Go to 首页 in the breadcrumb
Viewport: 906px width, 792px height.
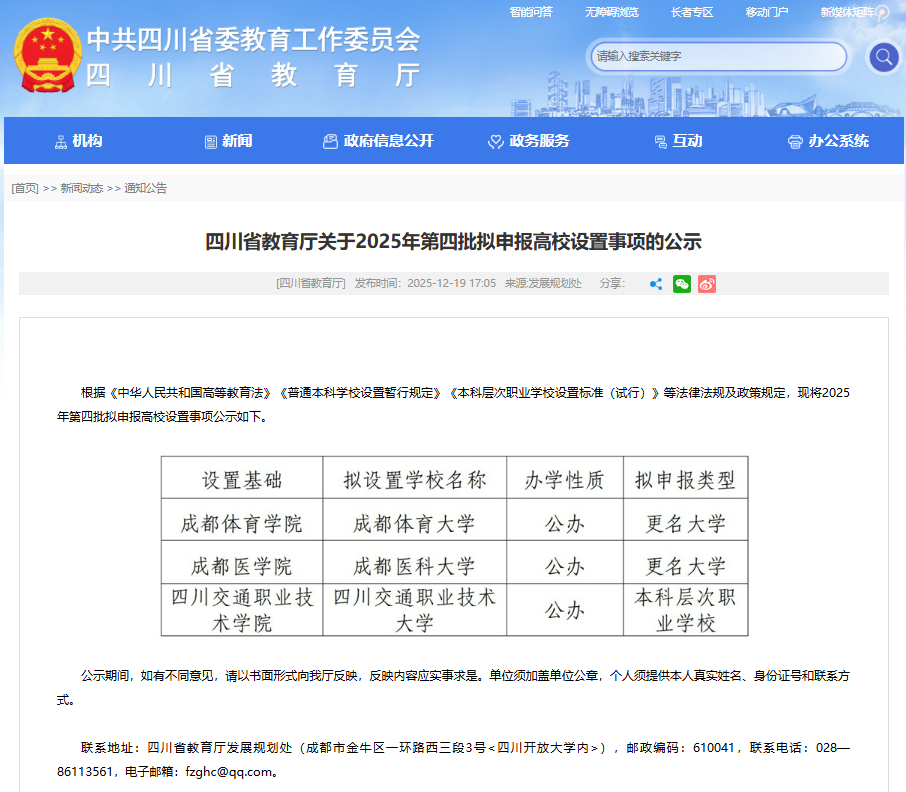[x=25, y=188]
